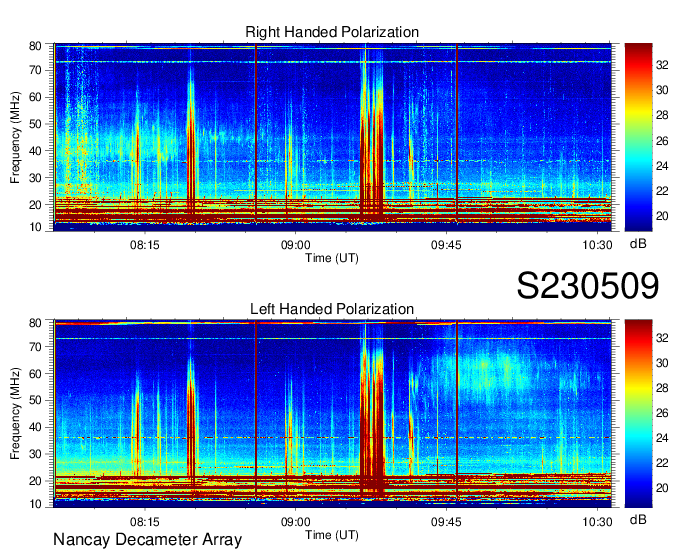This screenshot has height=552, width=680.
Task: Click the Left Handed Polarization title
Action: click(332, 309)
